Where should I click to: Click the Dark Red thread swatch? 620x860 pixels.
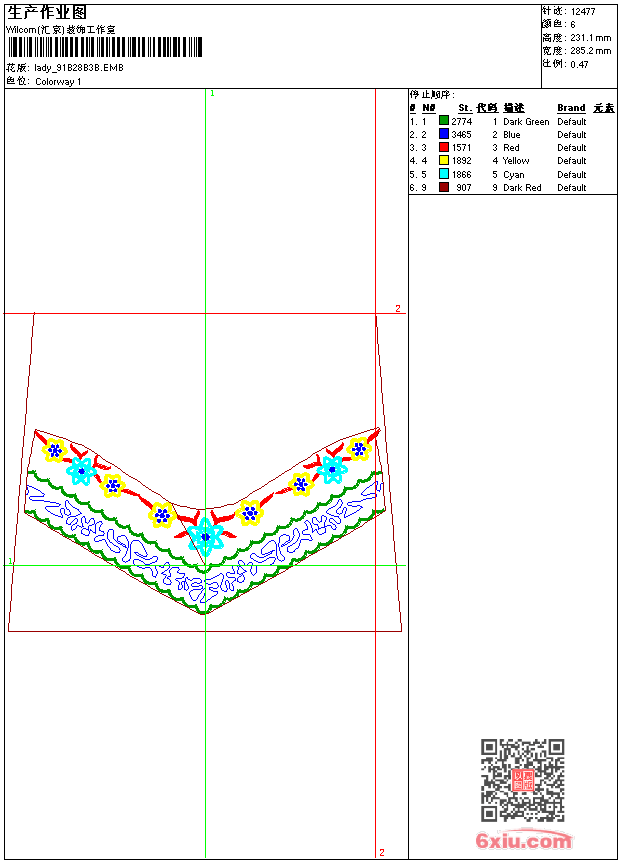pyautogui.click(x=444, y=187)
